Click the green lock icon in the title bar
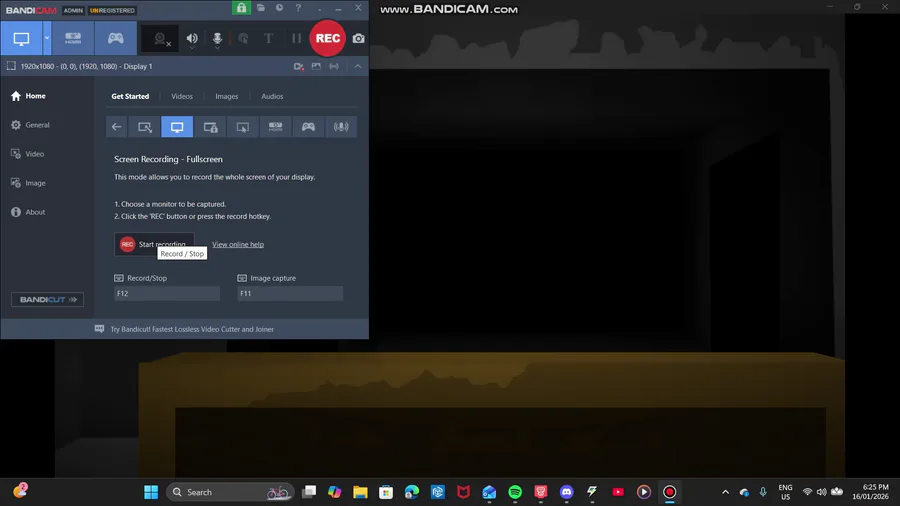 pos(241,8)
